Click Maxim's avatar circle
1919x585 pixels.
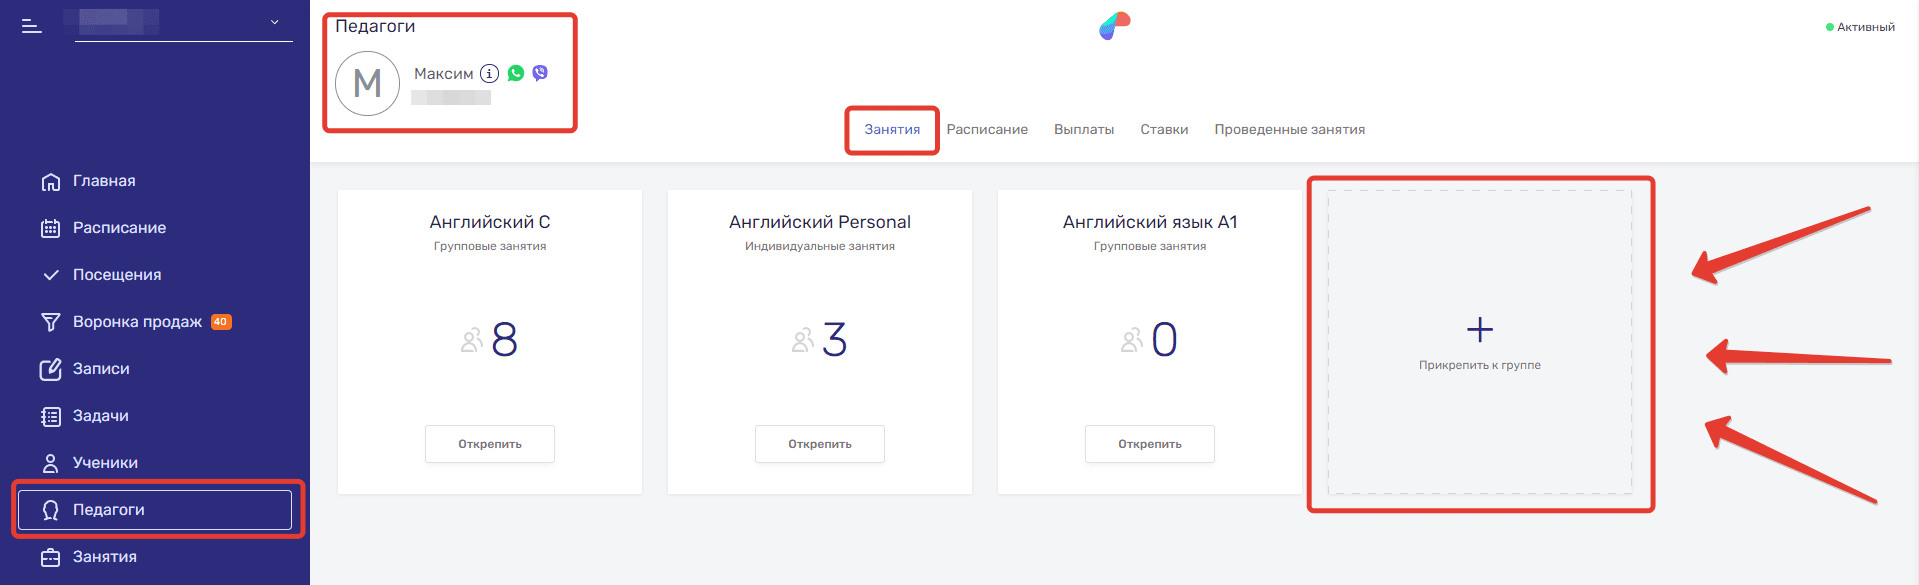pos(367,84)
